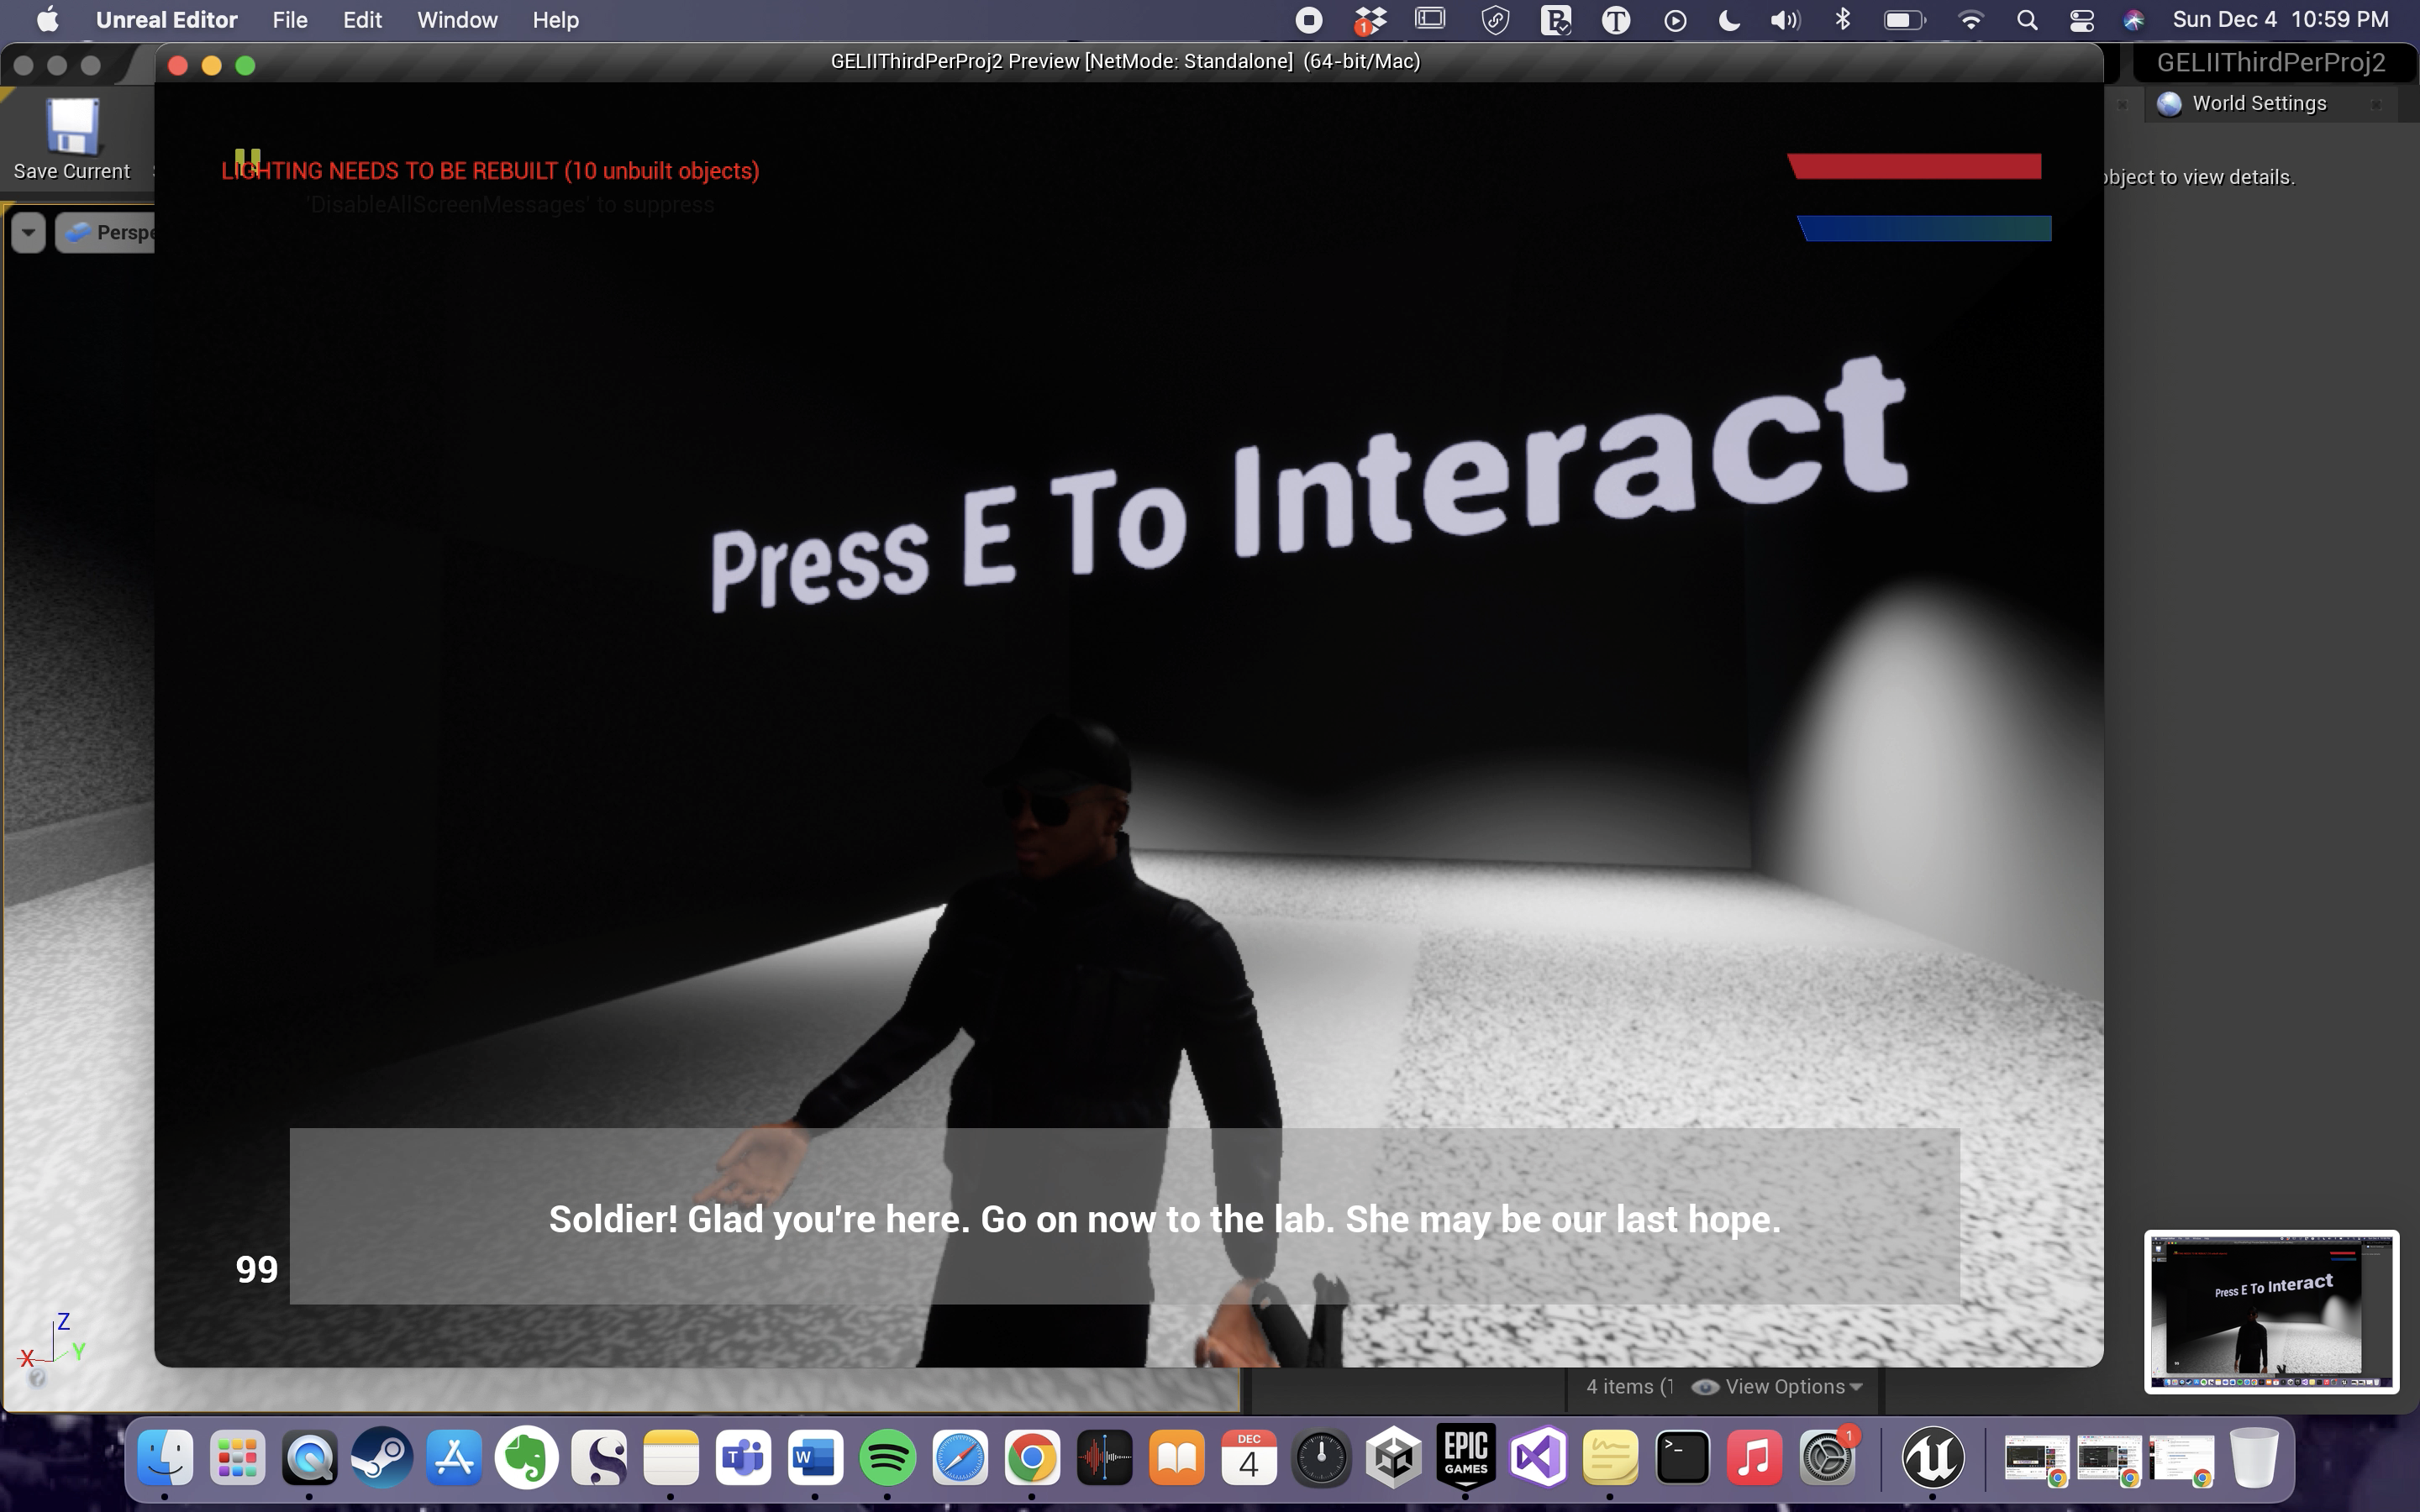Open Control Center in menu bar
2420x1512 pixels.
[x=2081, y=20]
